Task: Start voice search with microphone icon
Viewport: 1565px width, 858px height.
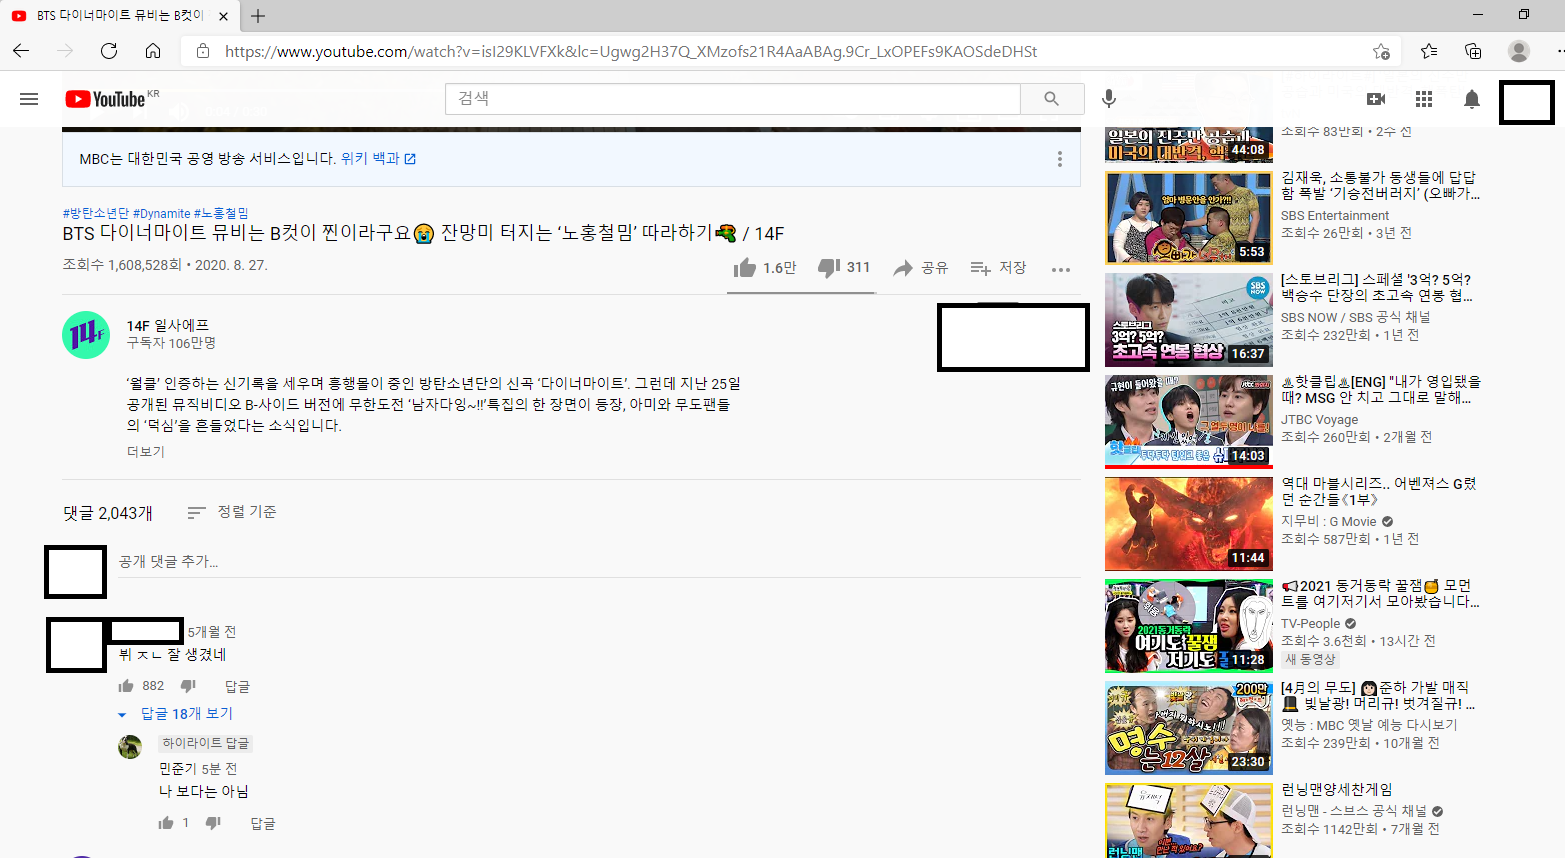Action: [x=1108, y=99]
